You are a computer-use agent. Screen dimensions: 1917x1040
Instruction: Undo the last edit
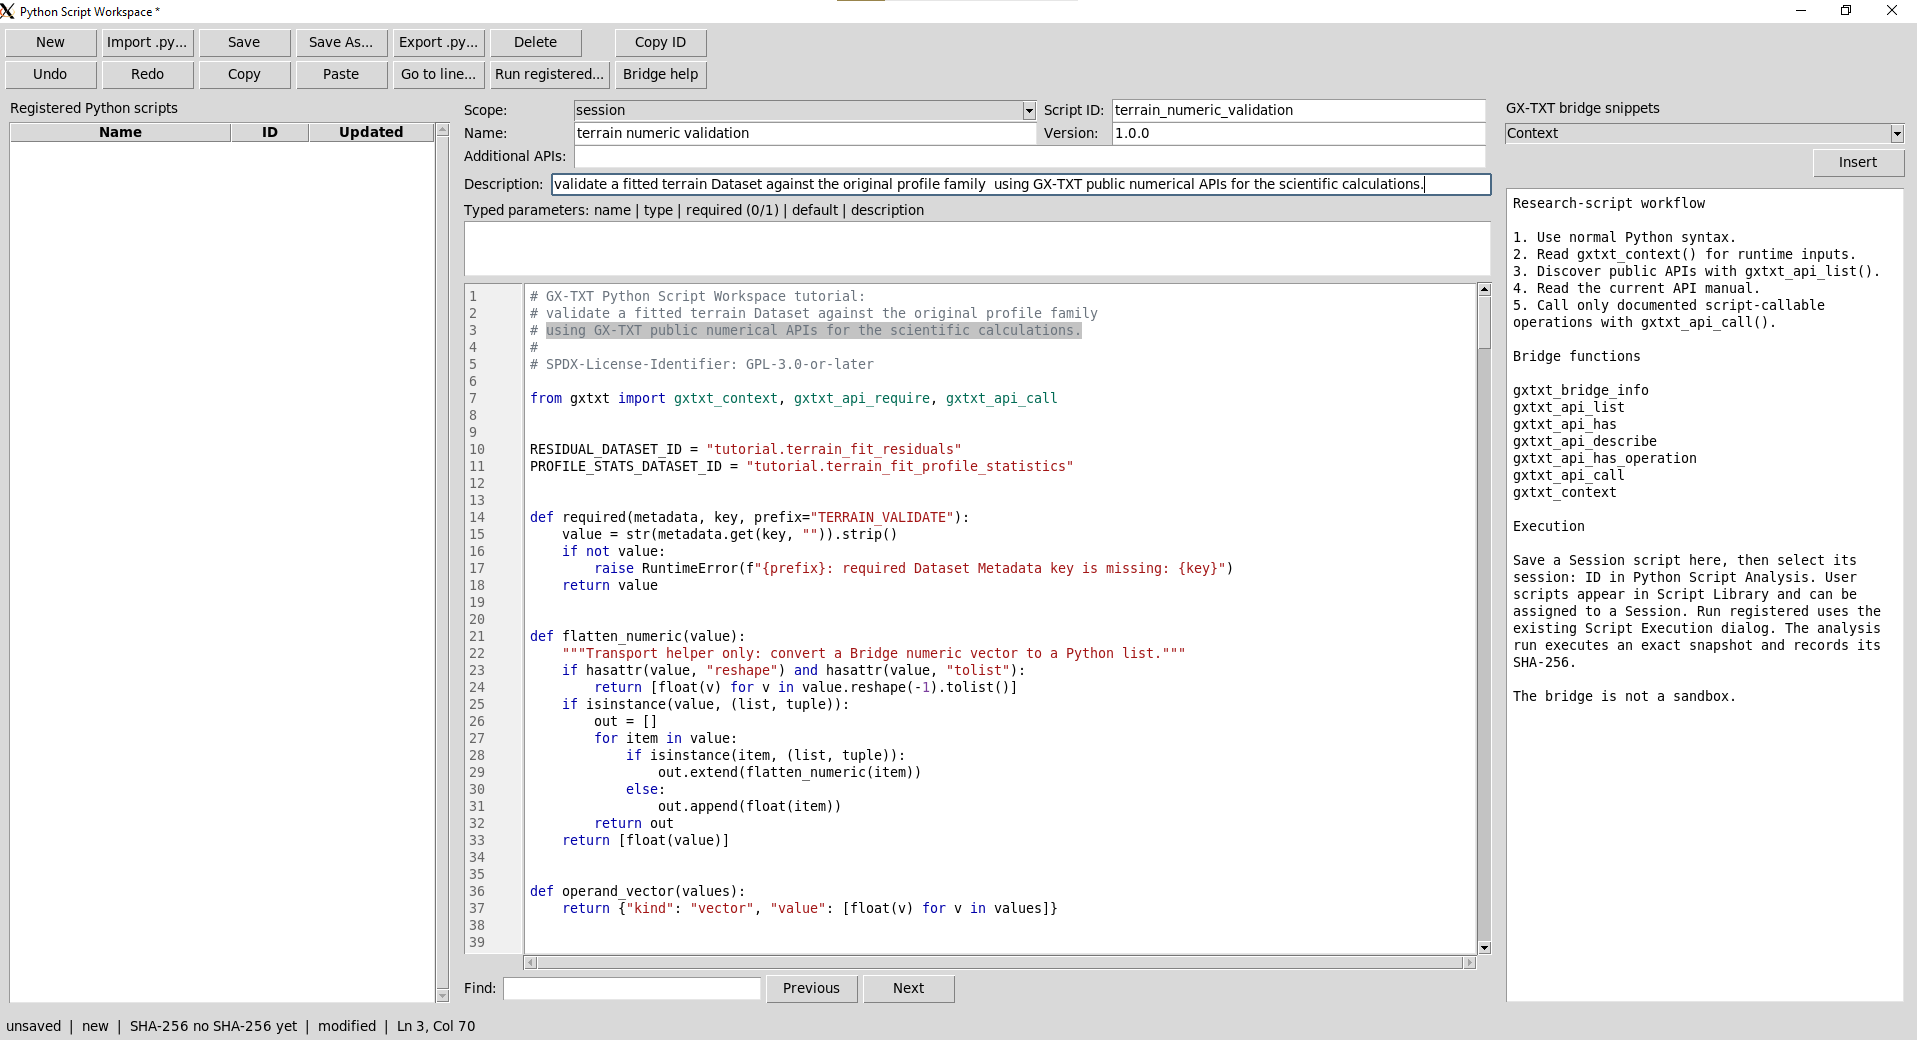pos(51,74)
